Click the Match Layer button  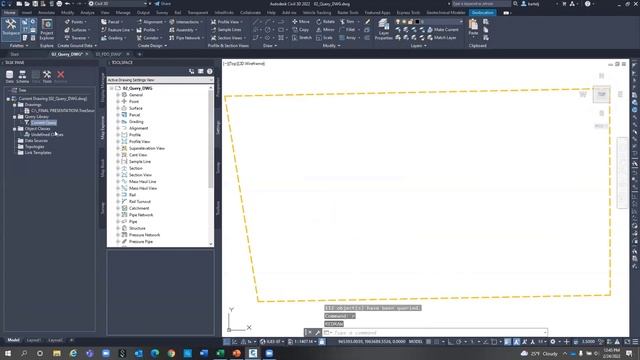click(x=442, y=38)
